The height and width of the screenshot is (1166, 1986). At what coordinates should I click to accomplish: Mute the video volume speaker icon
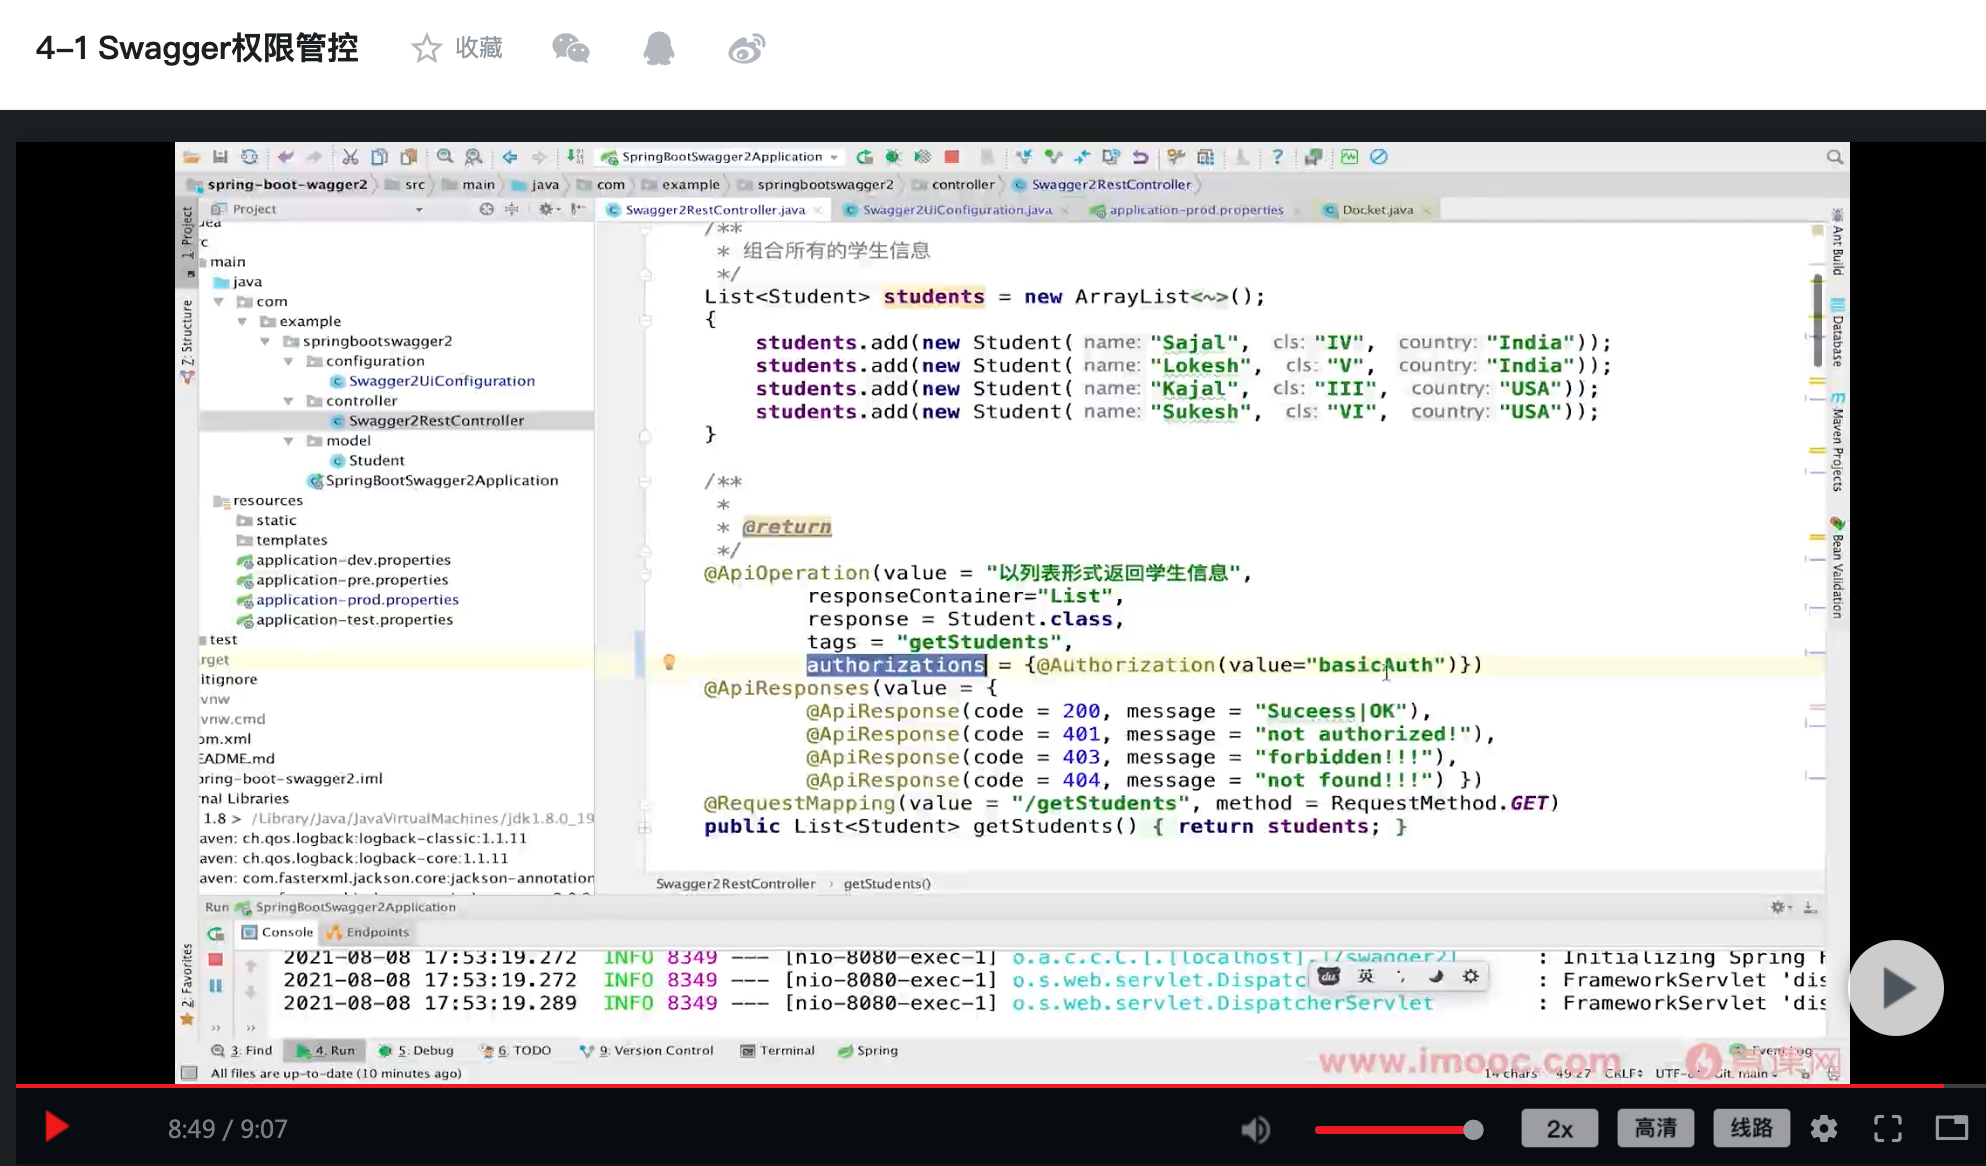pos(1255,1129)
